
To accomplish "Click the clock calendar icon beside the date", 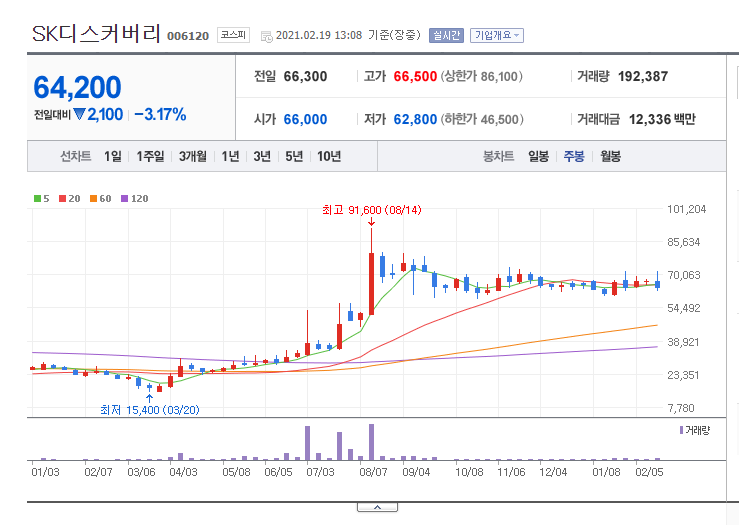I will (267, 36).
